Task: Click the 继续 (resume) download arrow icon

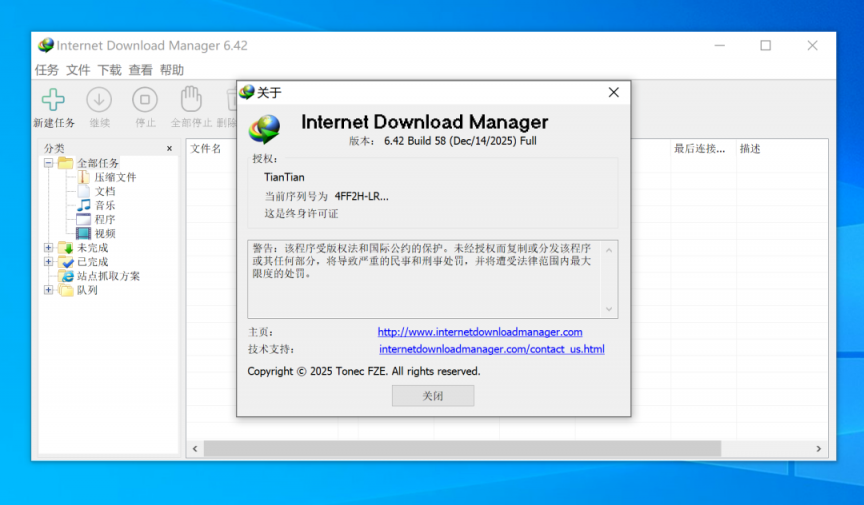Action: coord(99,100)
